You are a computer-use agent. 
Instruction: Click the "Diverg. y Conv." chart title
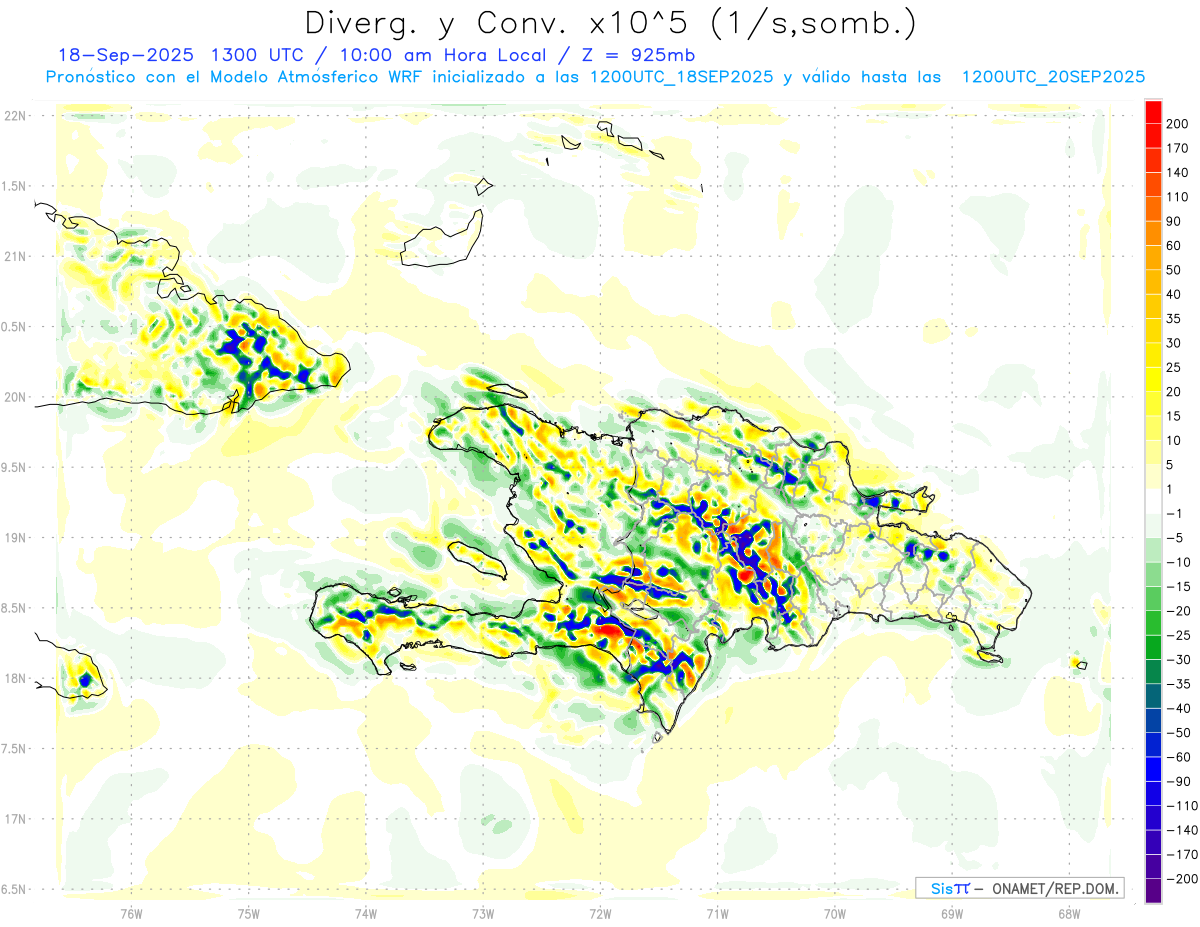coord(610,22)
